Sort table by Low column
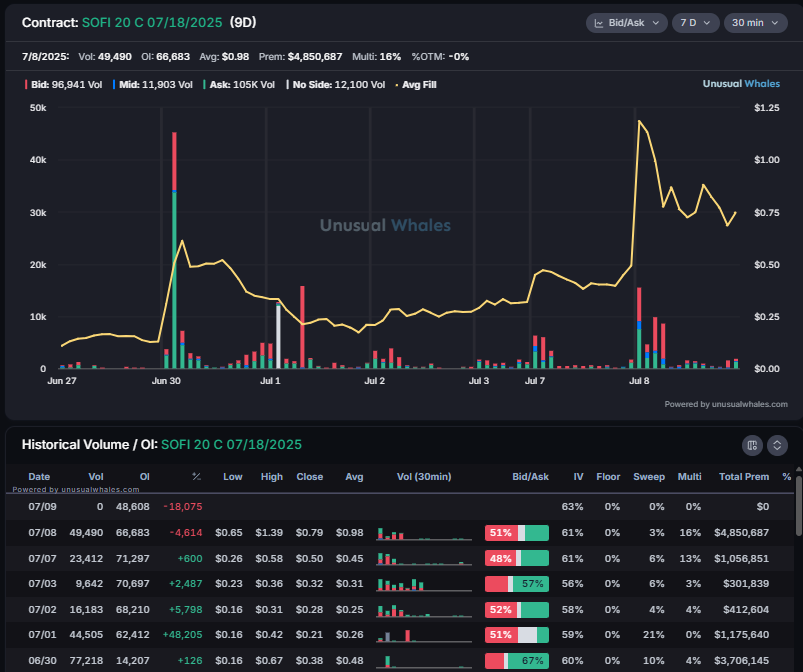The height and width of the screenshot is (672, 803). pyautogui.click(x=233, y=477)
